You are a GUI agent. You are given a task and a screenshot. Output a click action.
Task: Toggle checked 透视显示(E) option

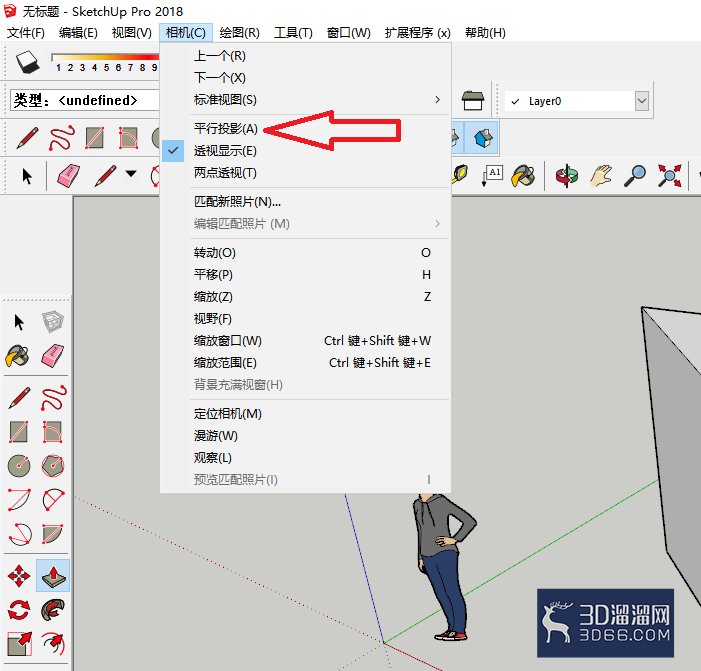[x=305, y=151]
